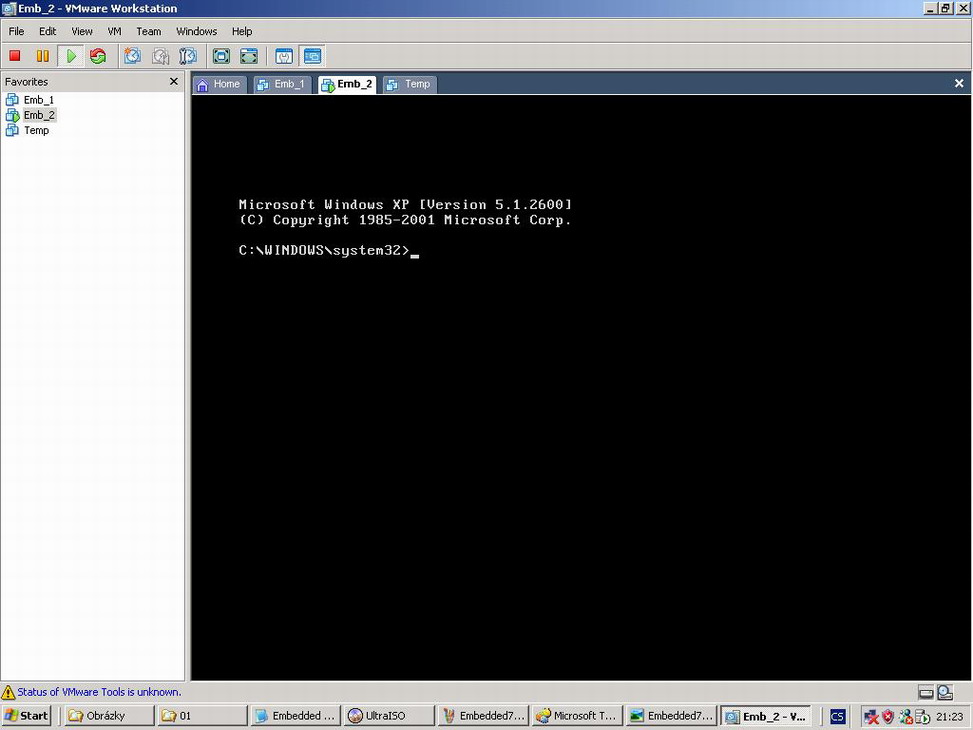973x730 pixels.
Task: Switch to the Temp tab
Action: (x=410, y=84)
